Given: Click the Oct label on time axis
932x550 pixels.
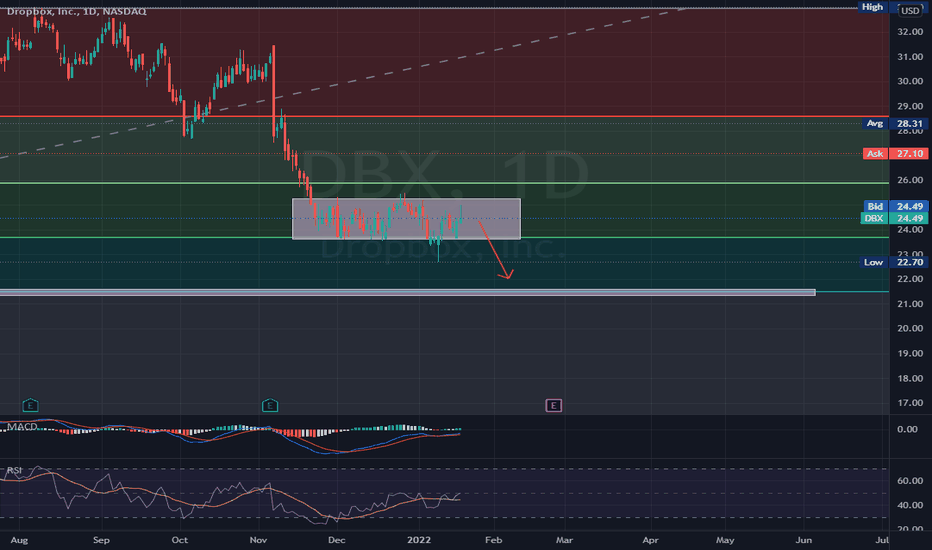Looking at the screenshot, I should coord(180,540).
